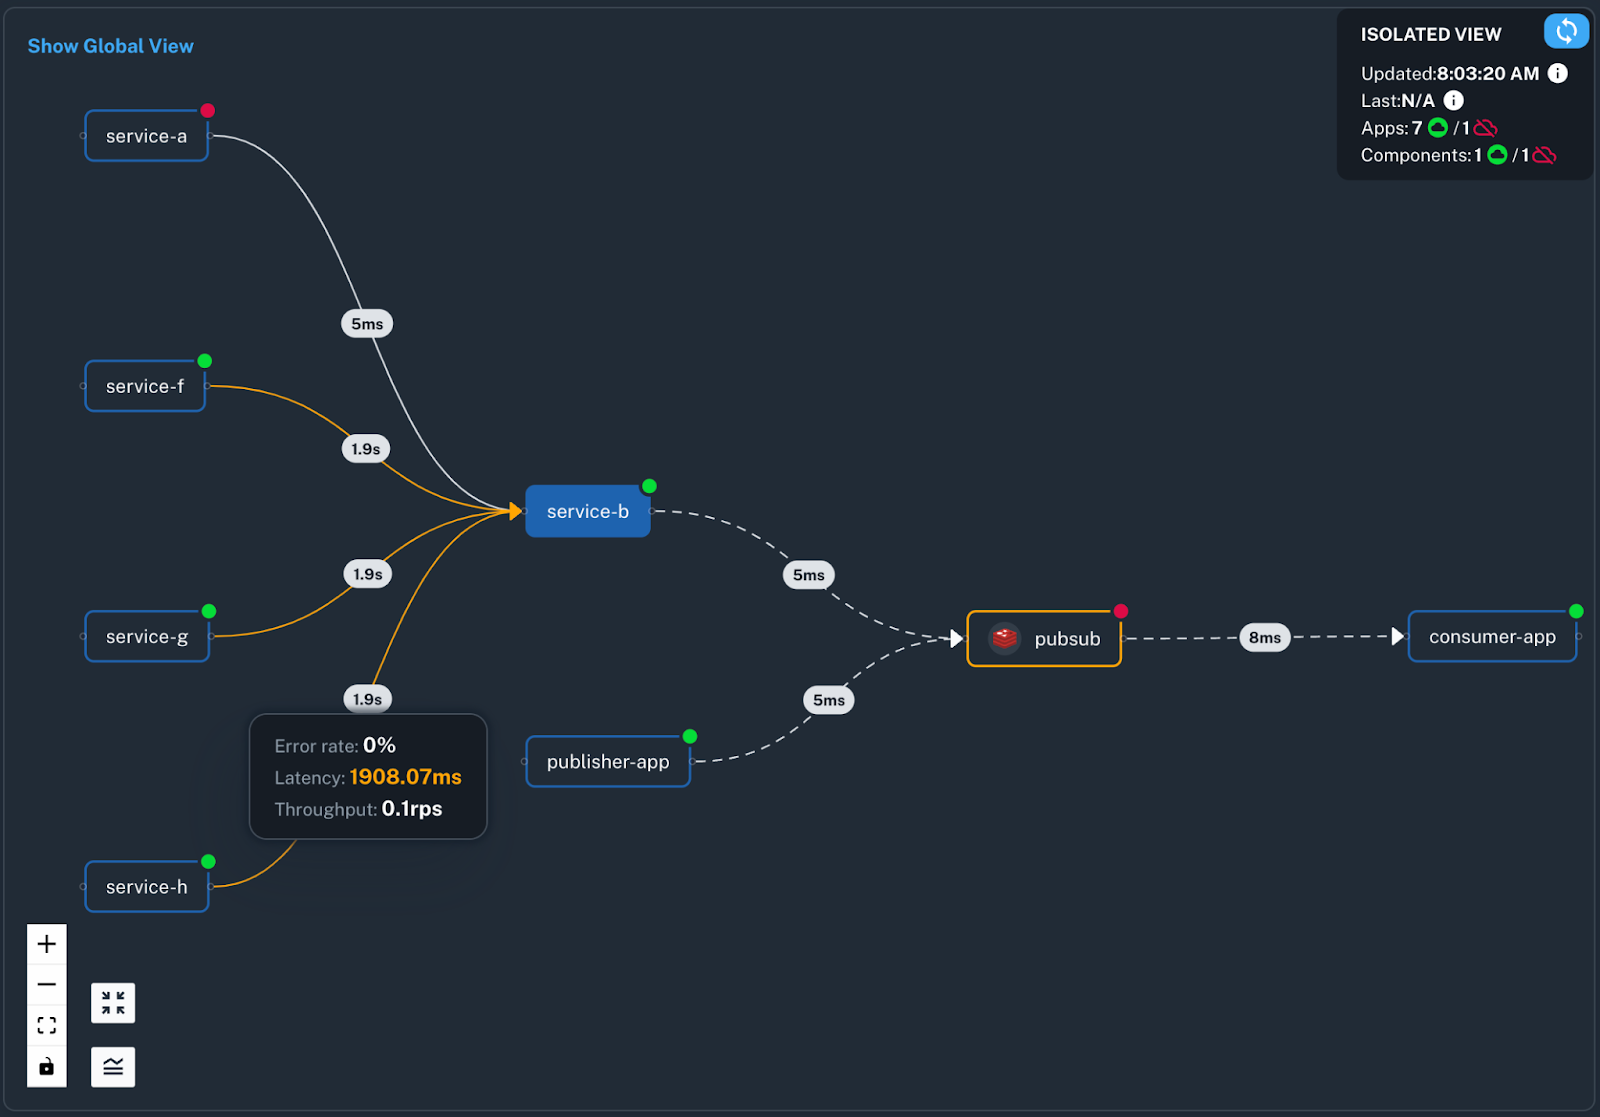Click the consumer-app node

(x=1491, y=637)
